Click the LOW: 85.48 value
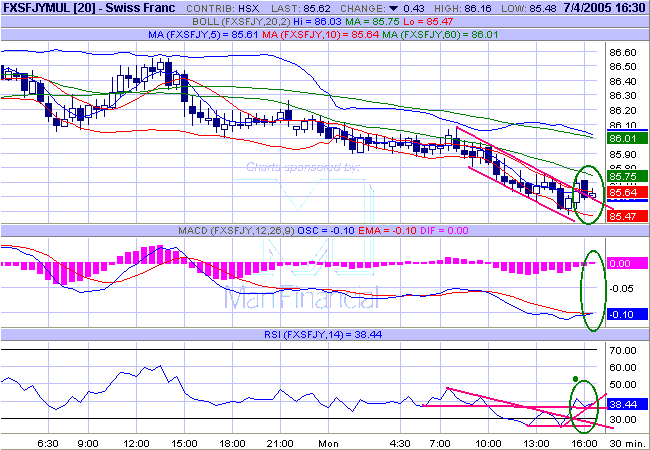The image size is (650, 450). 529,9
